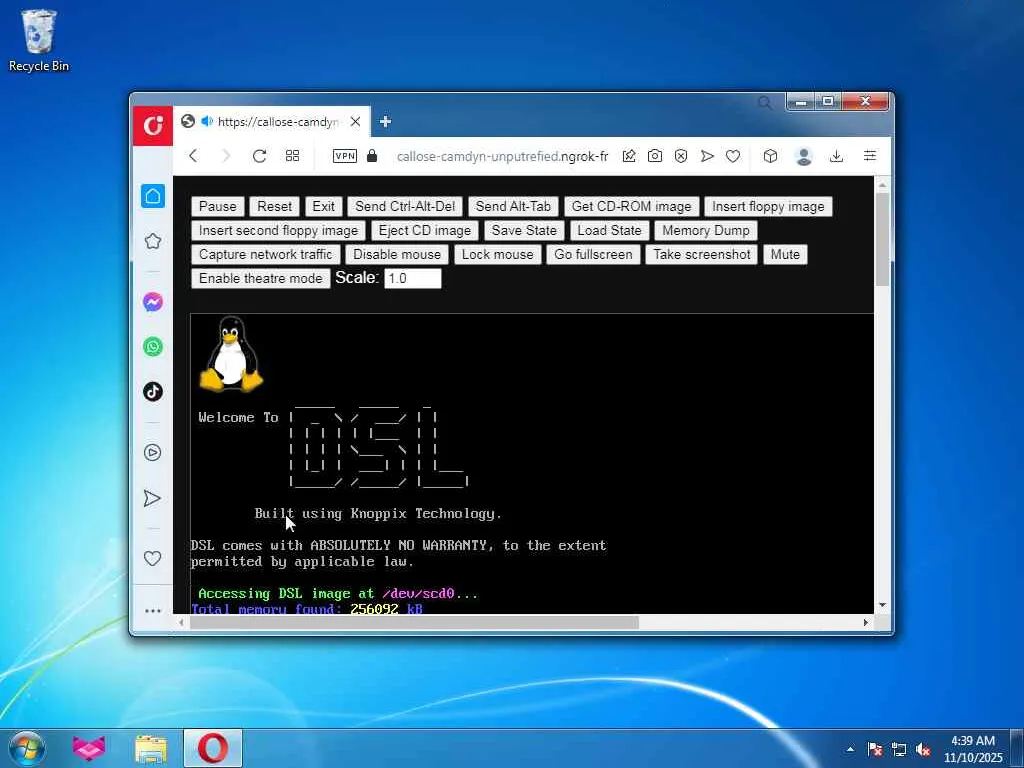Screen dimensions: 1024x768
Task: Click Send Ctrl-Alt-Del button
Action: click(x=405, y=206)
